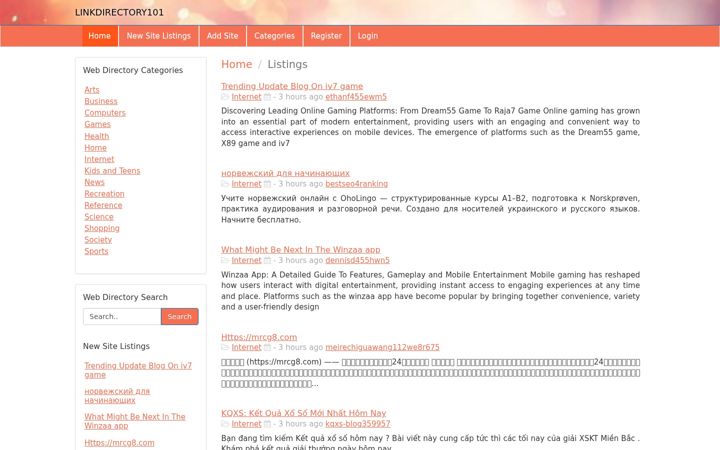720x450 pixels.
Task: Click Internet category under KQXS listing
Action: pyautogui.click(x=247, y=424)
